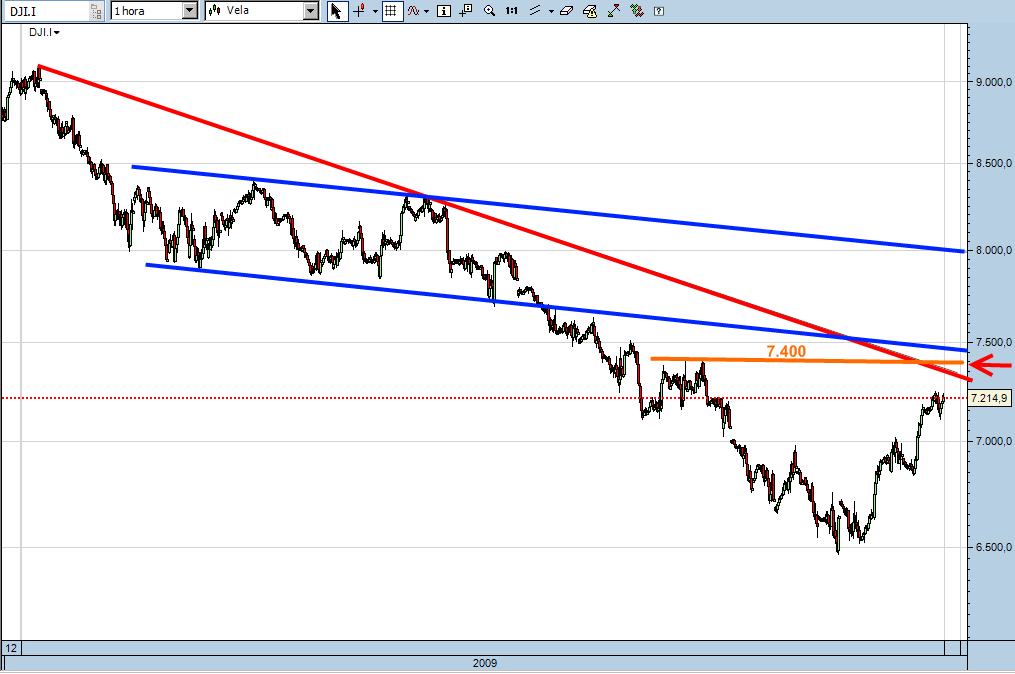Click the 7.214,9 current price label

pyautogui.click(x=988, y=398)
